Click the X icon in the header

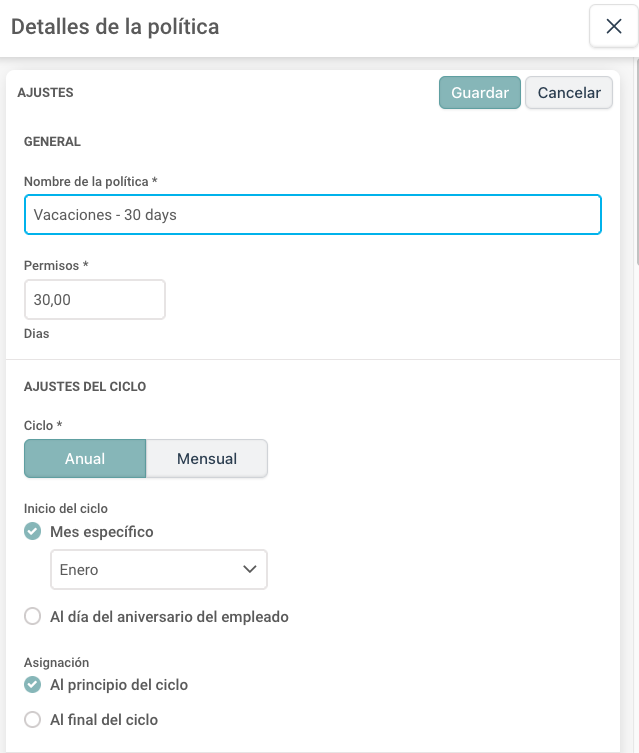614,26
